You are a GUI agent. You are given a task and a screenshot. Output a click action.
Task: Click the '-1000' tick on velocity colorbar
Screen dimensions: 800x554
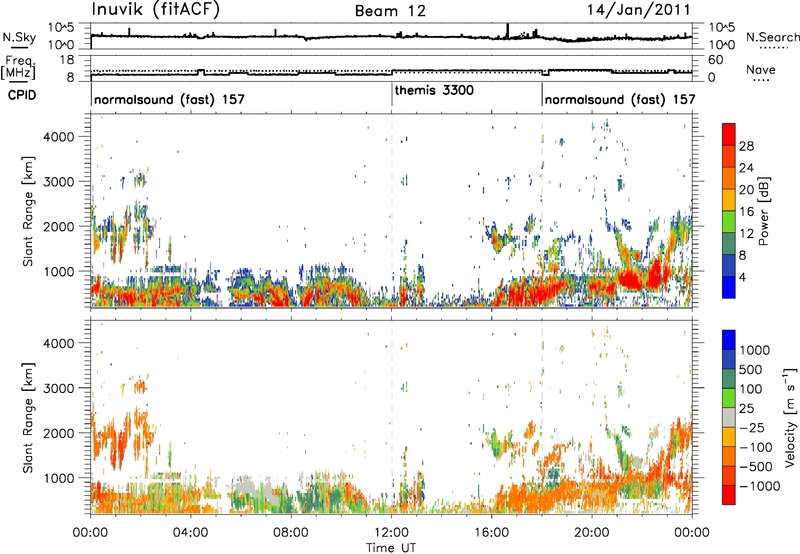point(759,486)
